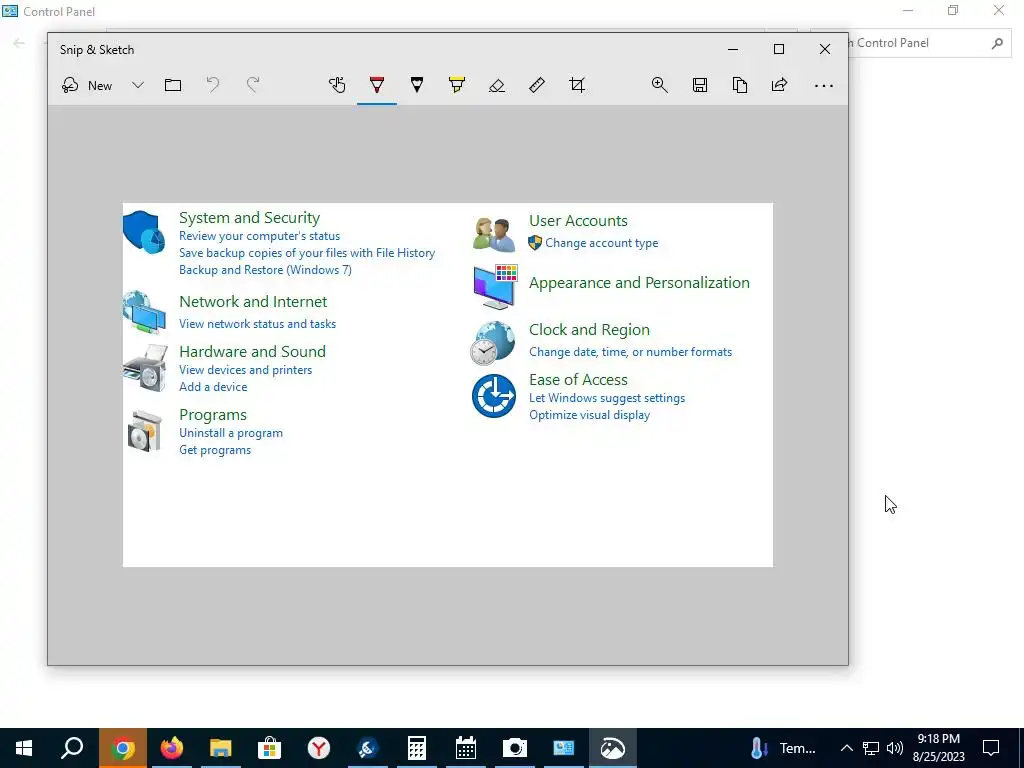Expand the New snip delay dropdown arrow
Screen dimensions: 1024x768
[138, 86]
